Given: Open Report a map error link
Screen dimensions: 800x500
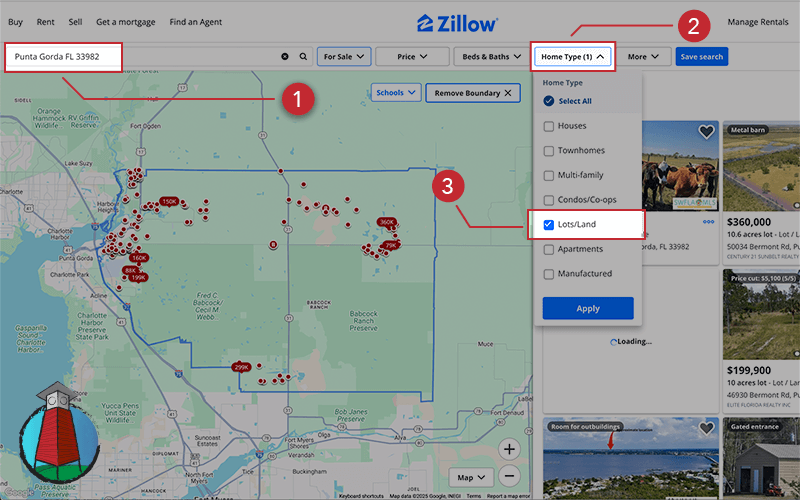Looking at the screenshot, I should (x=508, y=496).
